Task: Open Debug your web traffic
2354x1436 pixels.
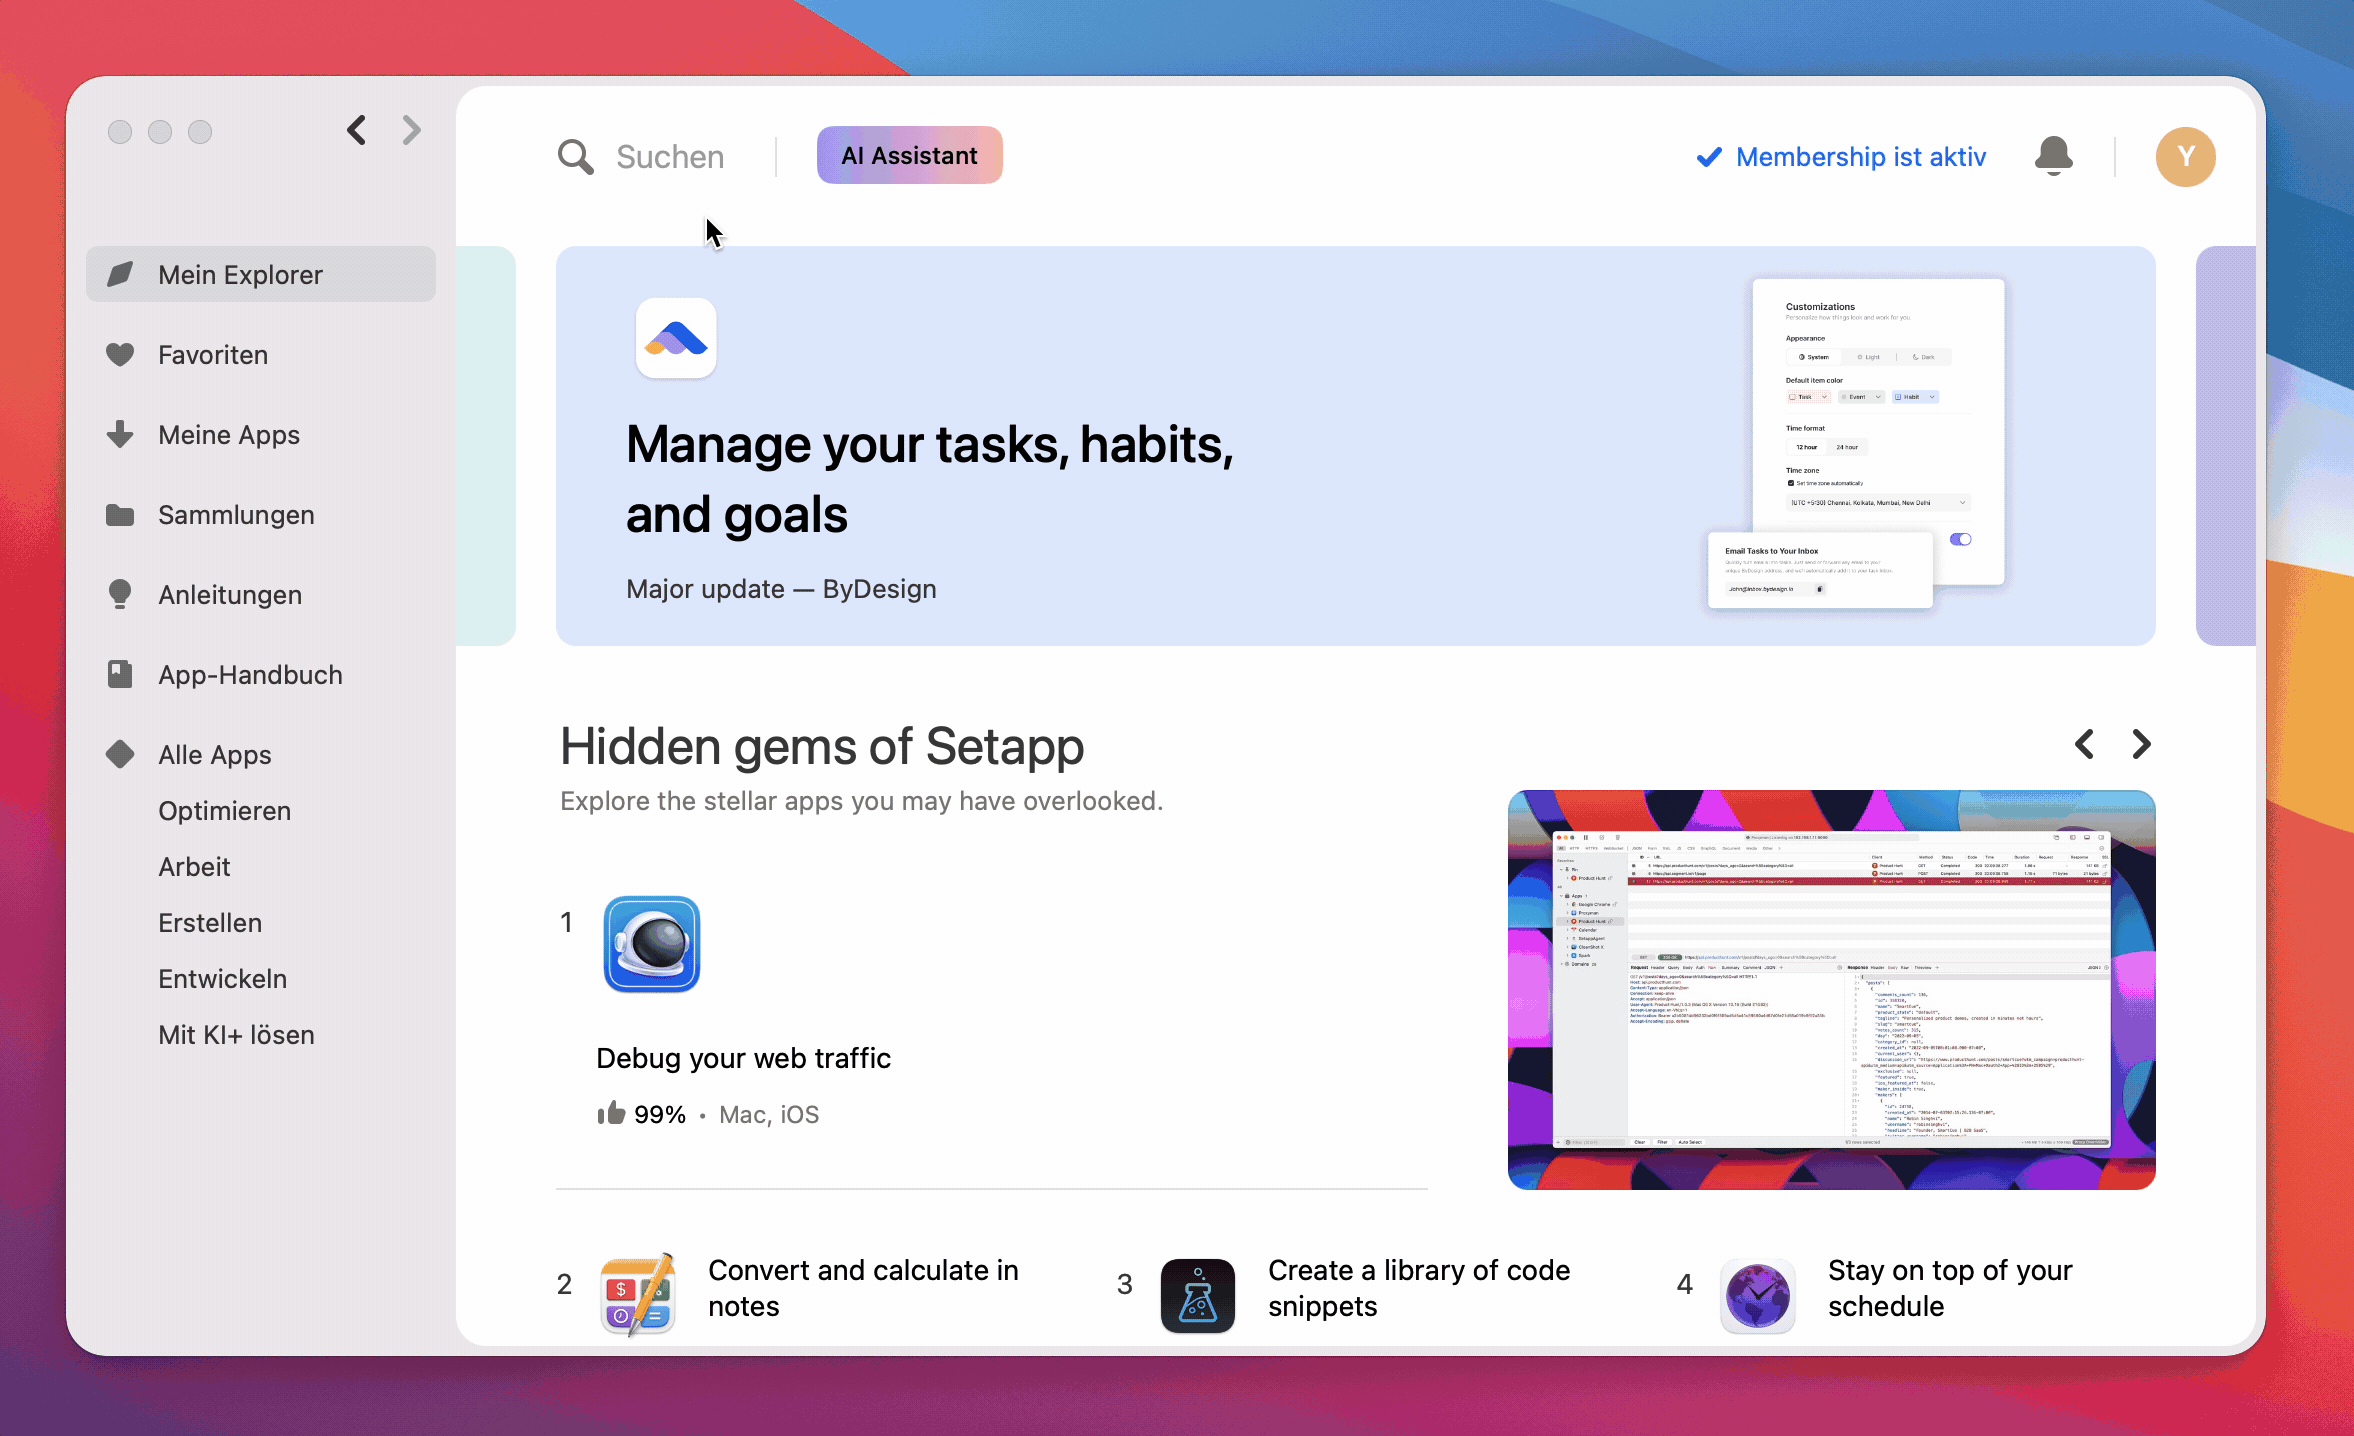Action: tap(743, 1058)
